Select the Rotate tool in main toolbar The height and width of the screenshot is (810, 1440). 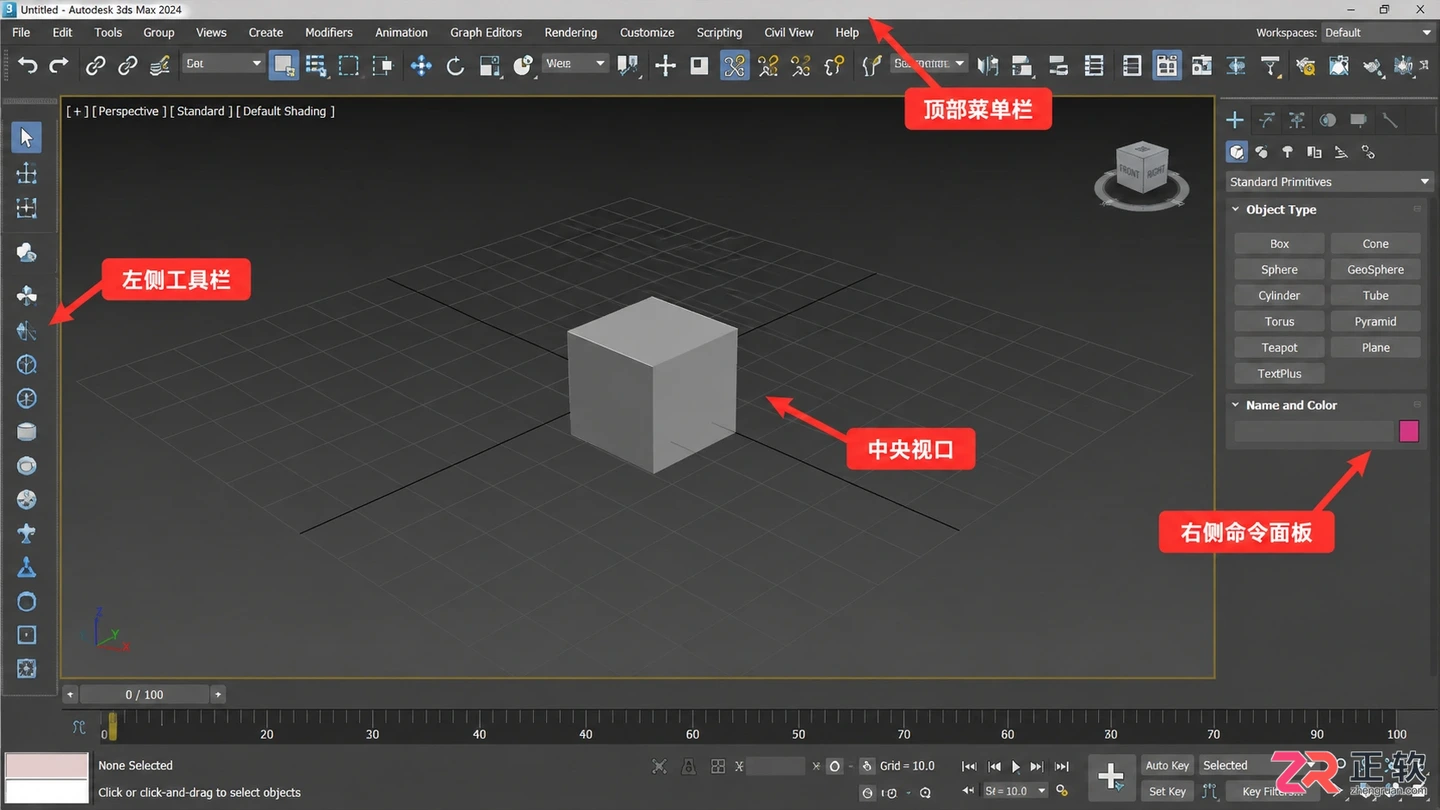455,66
